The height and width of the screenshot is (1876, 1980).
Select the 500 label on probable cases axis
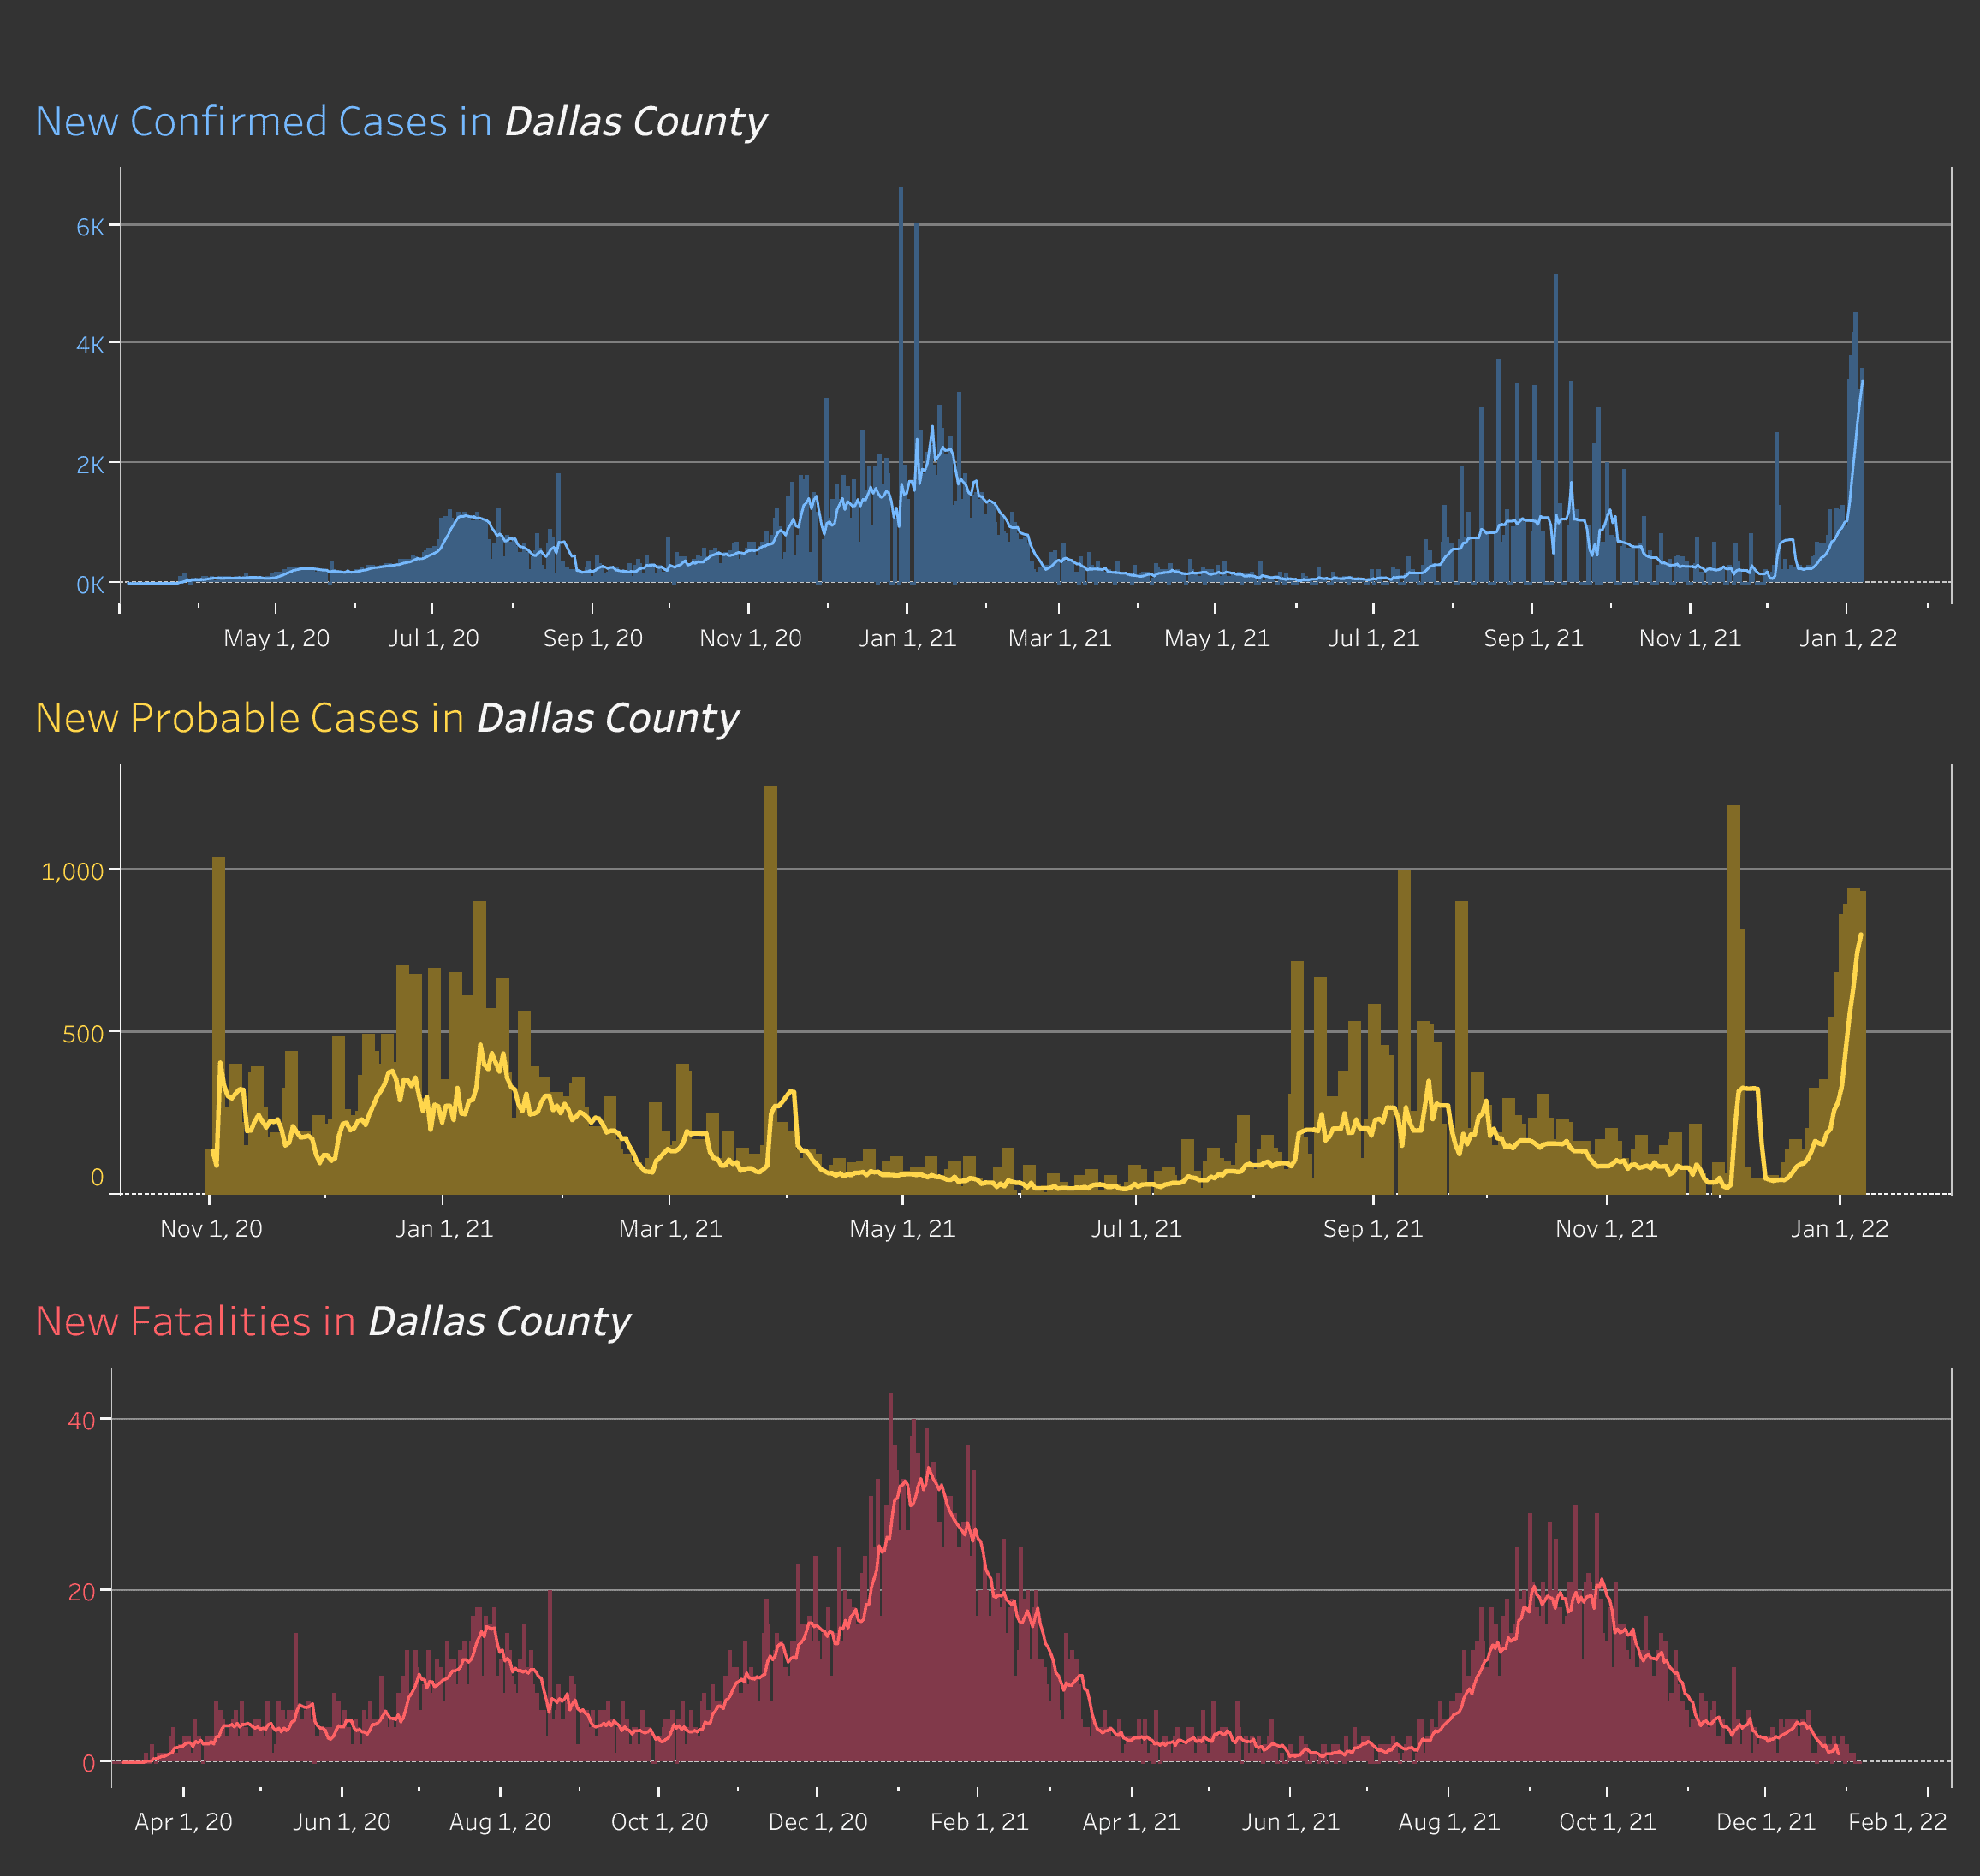coord(83,1034)
